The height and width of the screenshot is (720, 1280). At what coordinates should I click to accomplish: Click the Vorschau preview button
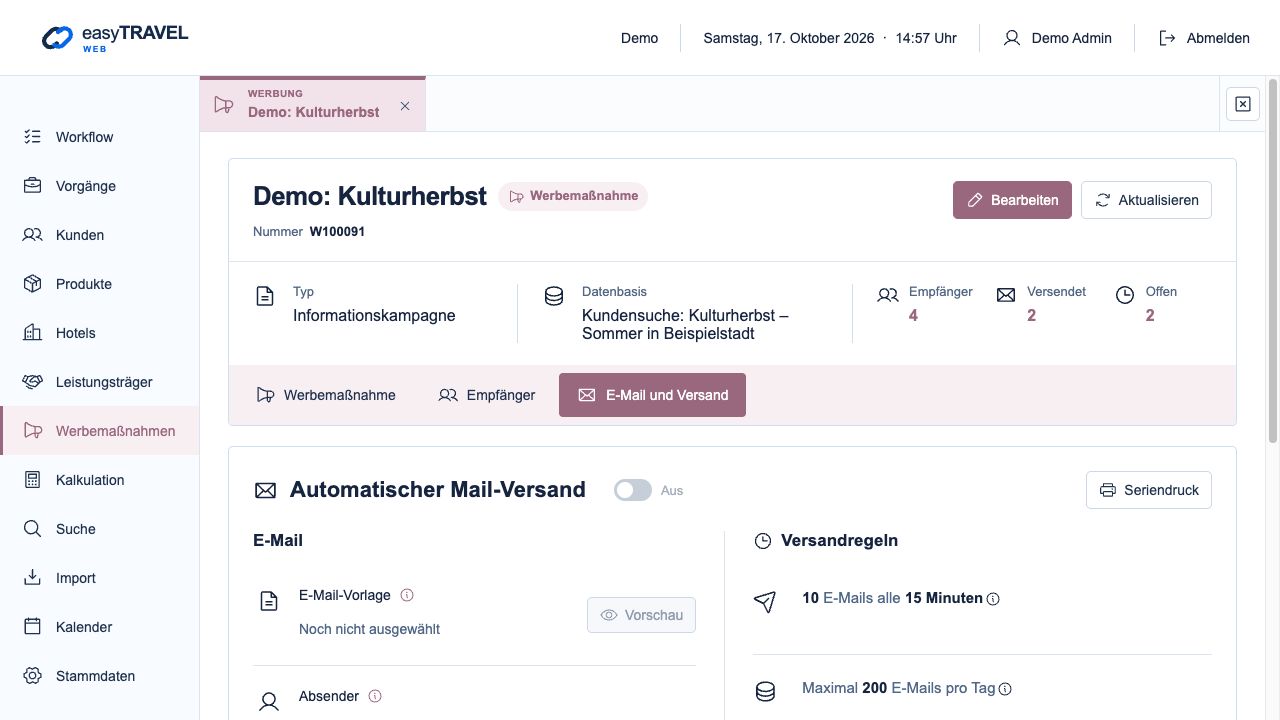642,615
